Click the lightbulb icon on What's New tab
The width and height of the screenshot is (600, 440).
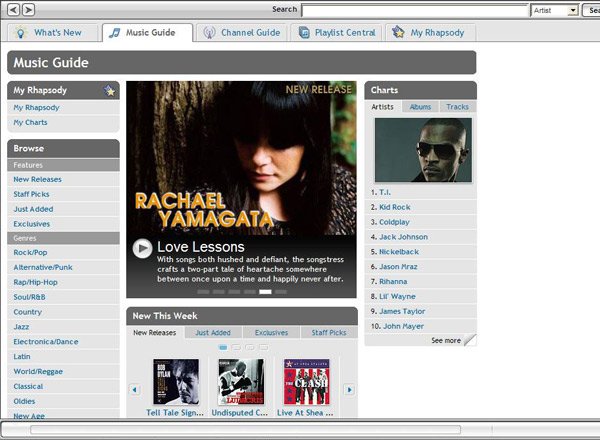click(21, 33)
